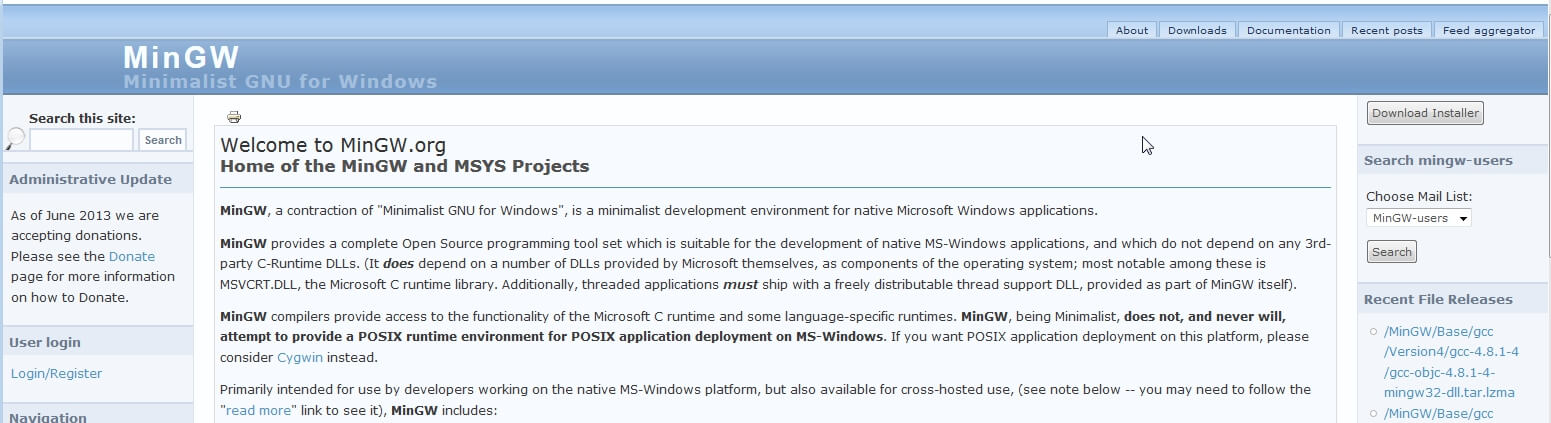The image size is (1551, 423).
Task: Click the printer-friendly version icon
Action: [x=234, y=117]
